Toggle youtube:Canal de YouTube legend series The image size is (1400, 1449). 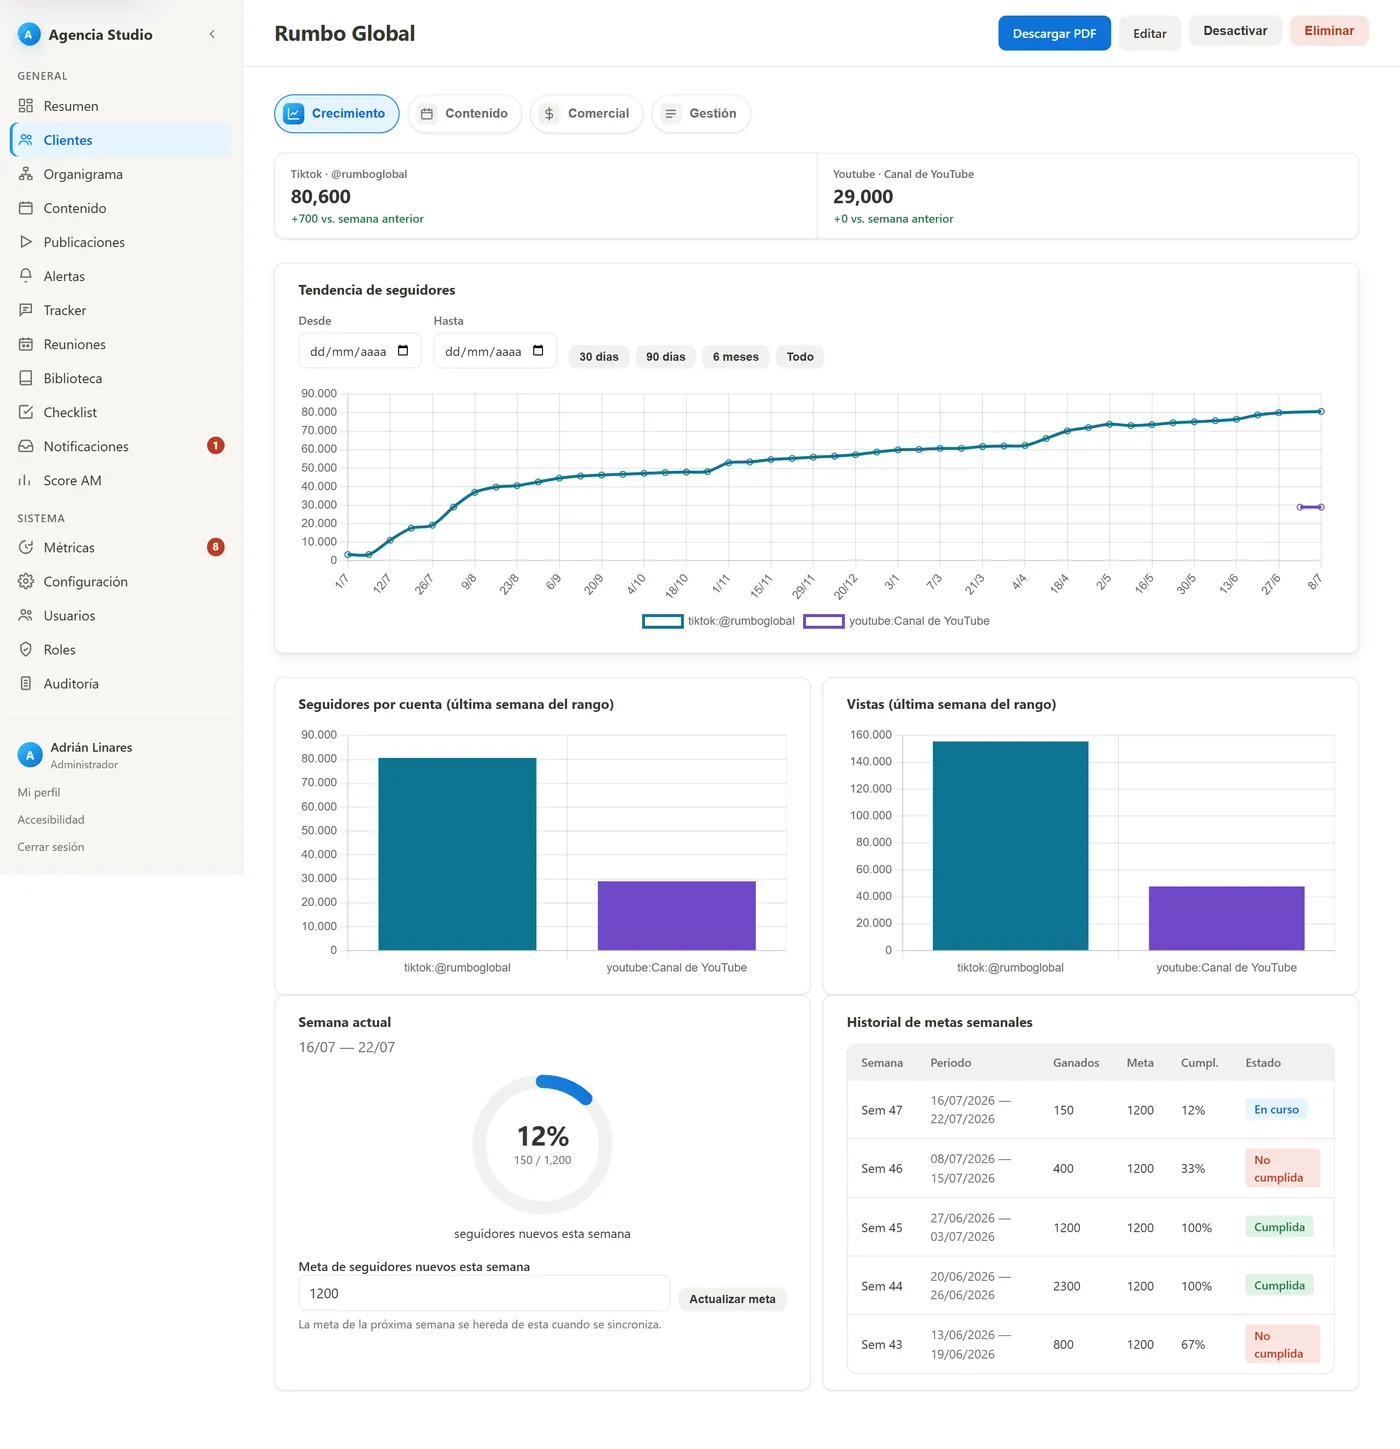[x=897, y=621]
